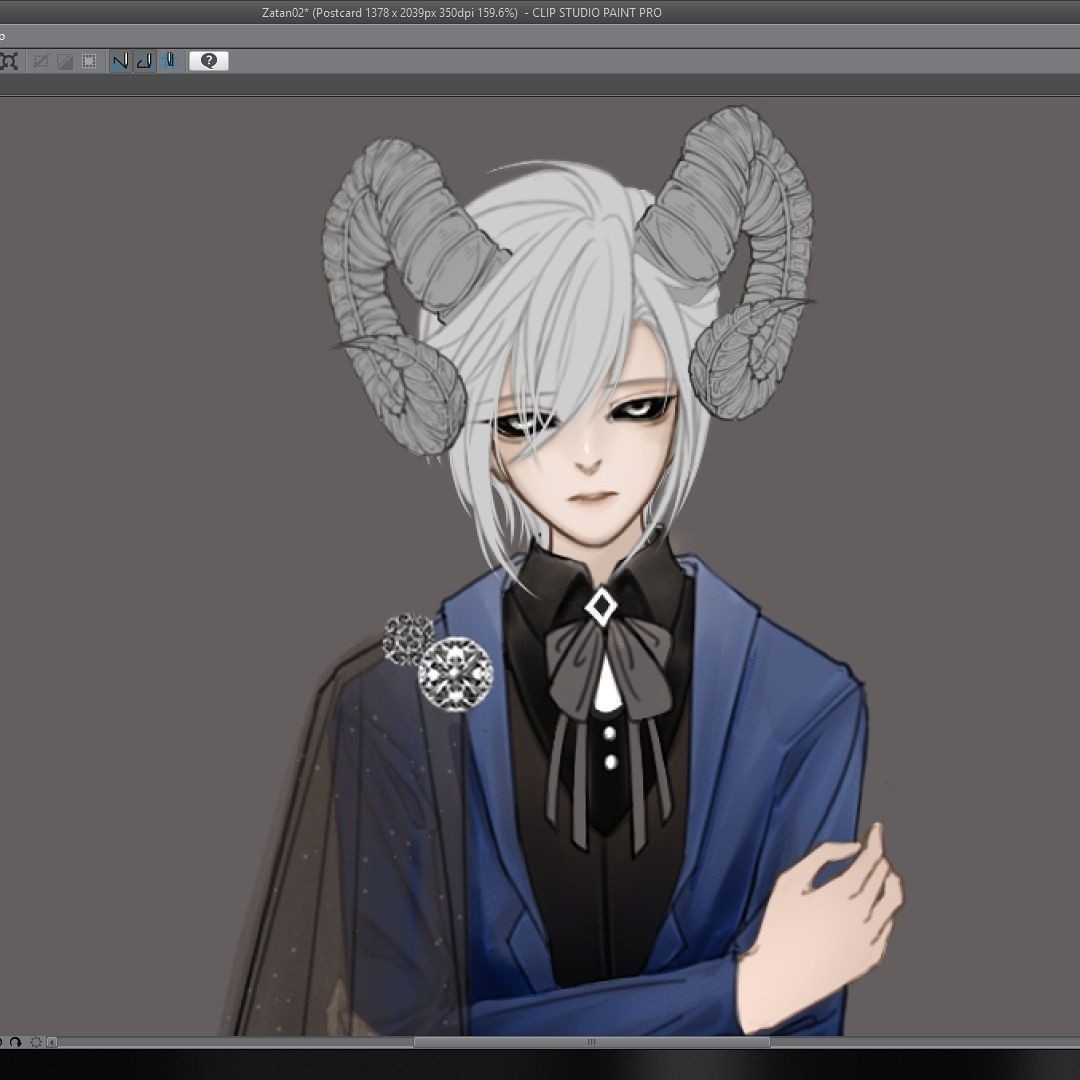Screen dimensions: 1080x1080
Task: Click the left scroll arrow button
Action: tap(51, 1042)
